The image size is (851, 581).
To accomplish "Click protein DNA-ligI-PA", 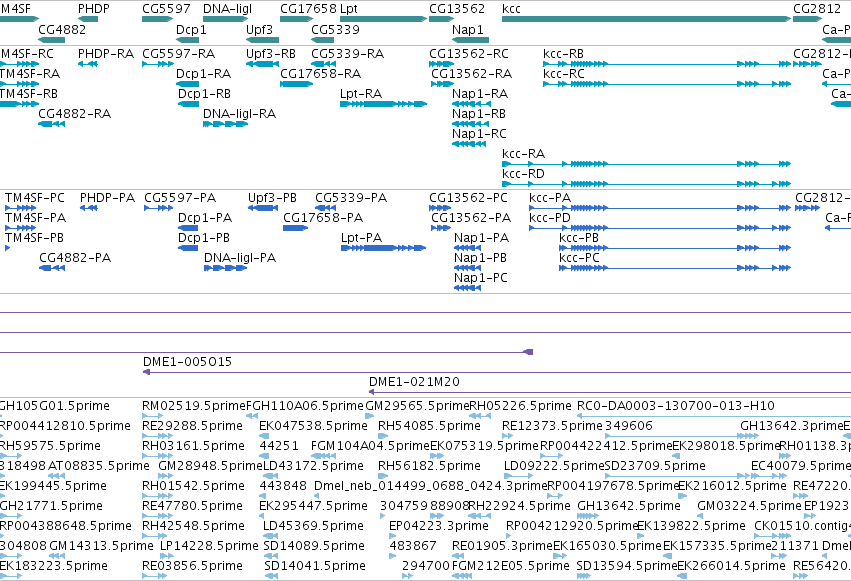I will click(x=226, y=268).
